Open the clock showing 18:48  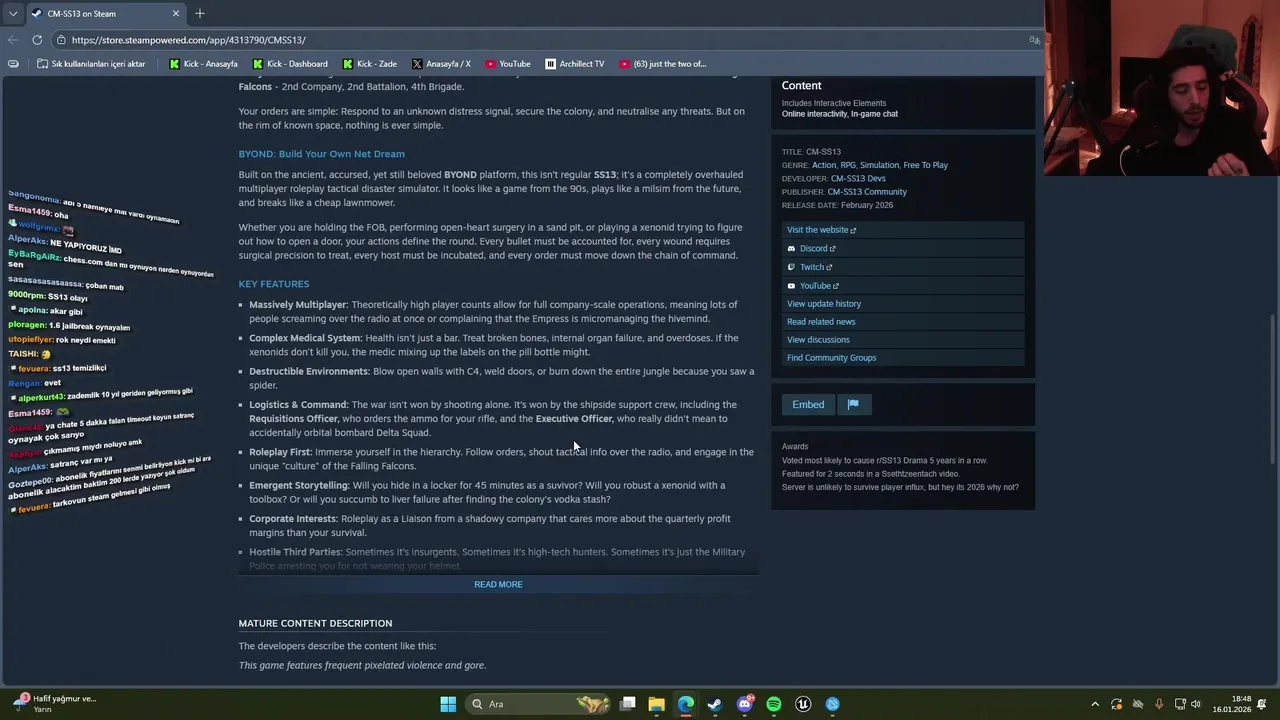coord(1232,704)
